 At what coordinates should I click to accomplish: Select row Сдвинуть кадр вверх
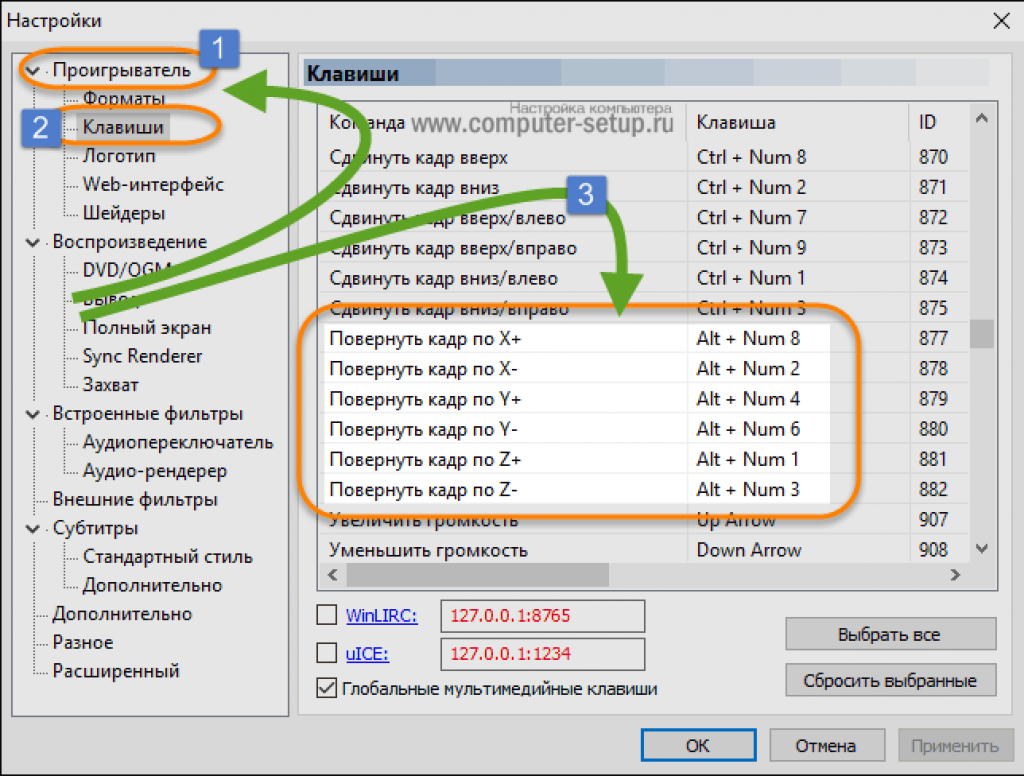(x=643, y=157)
